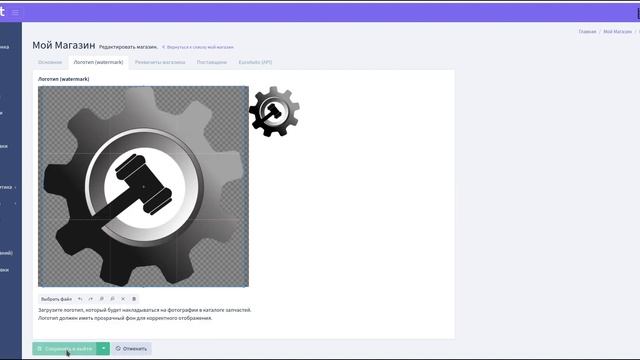Click the Отменить button
This screenshot has width=640, height=360.
tap(131, 349)
